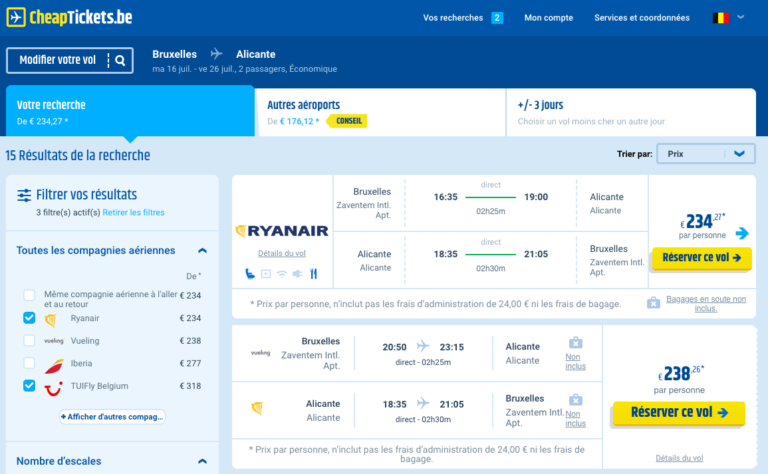Click baggage icon on the 20:50 Vueling flight
Viewport: 768px width, 474px height.
576,342
